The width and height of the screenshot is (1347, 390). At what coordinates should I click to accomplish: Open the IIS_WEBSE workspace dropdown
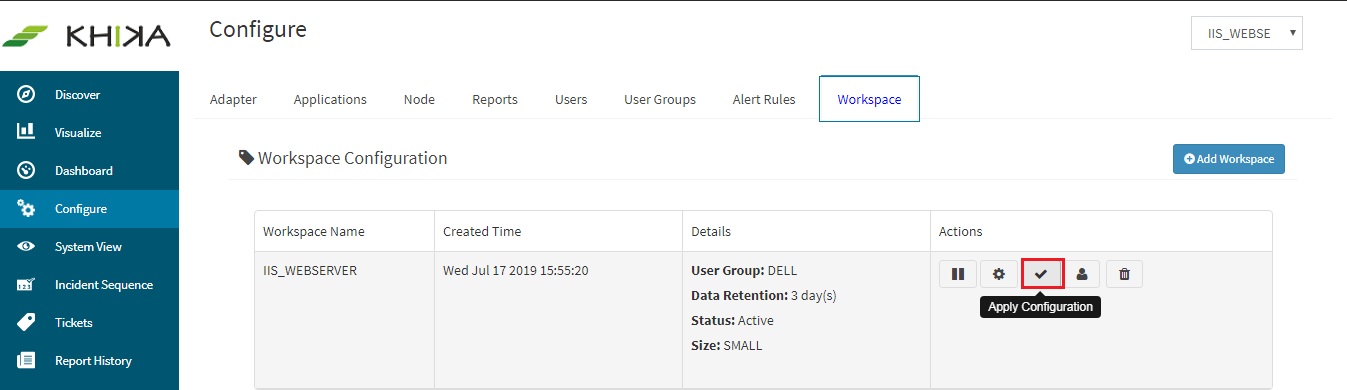click(1247, 33)
